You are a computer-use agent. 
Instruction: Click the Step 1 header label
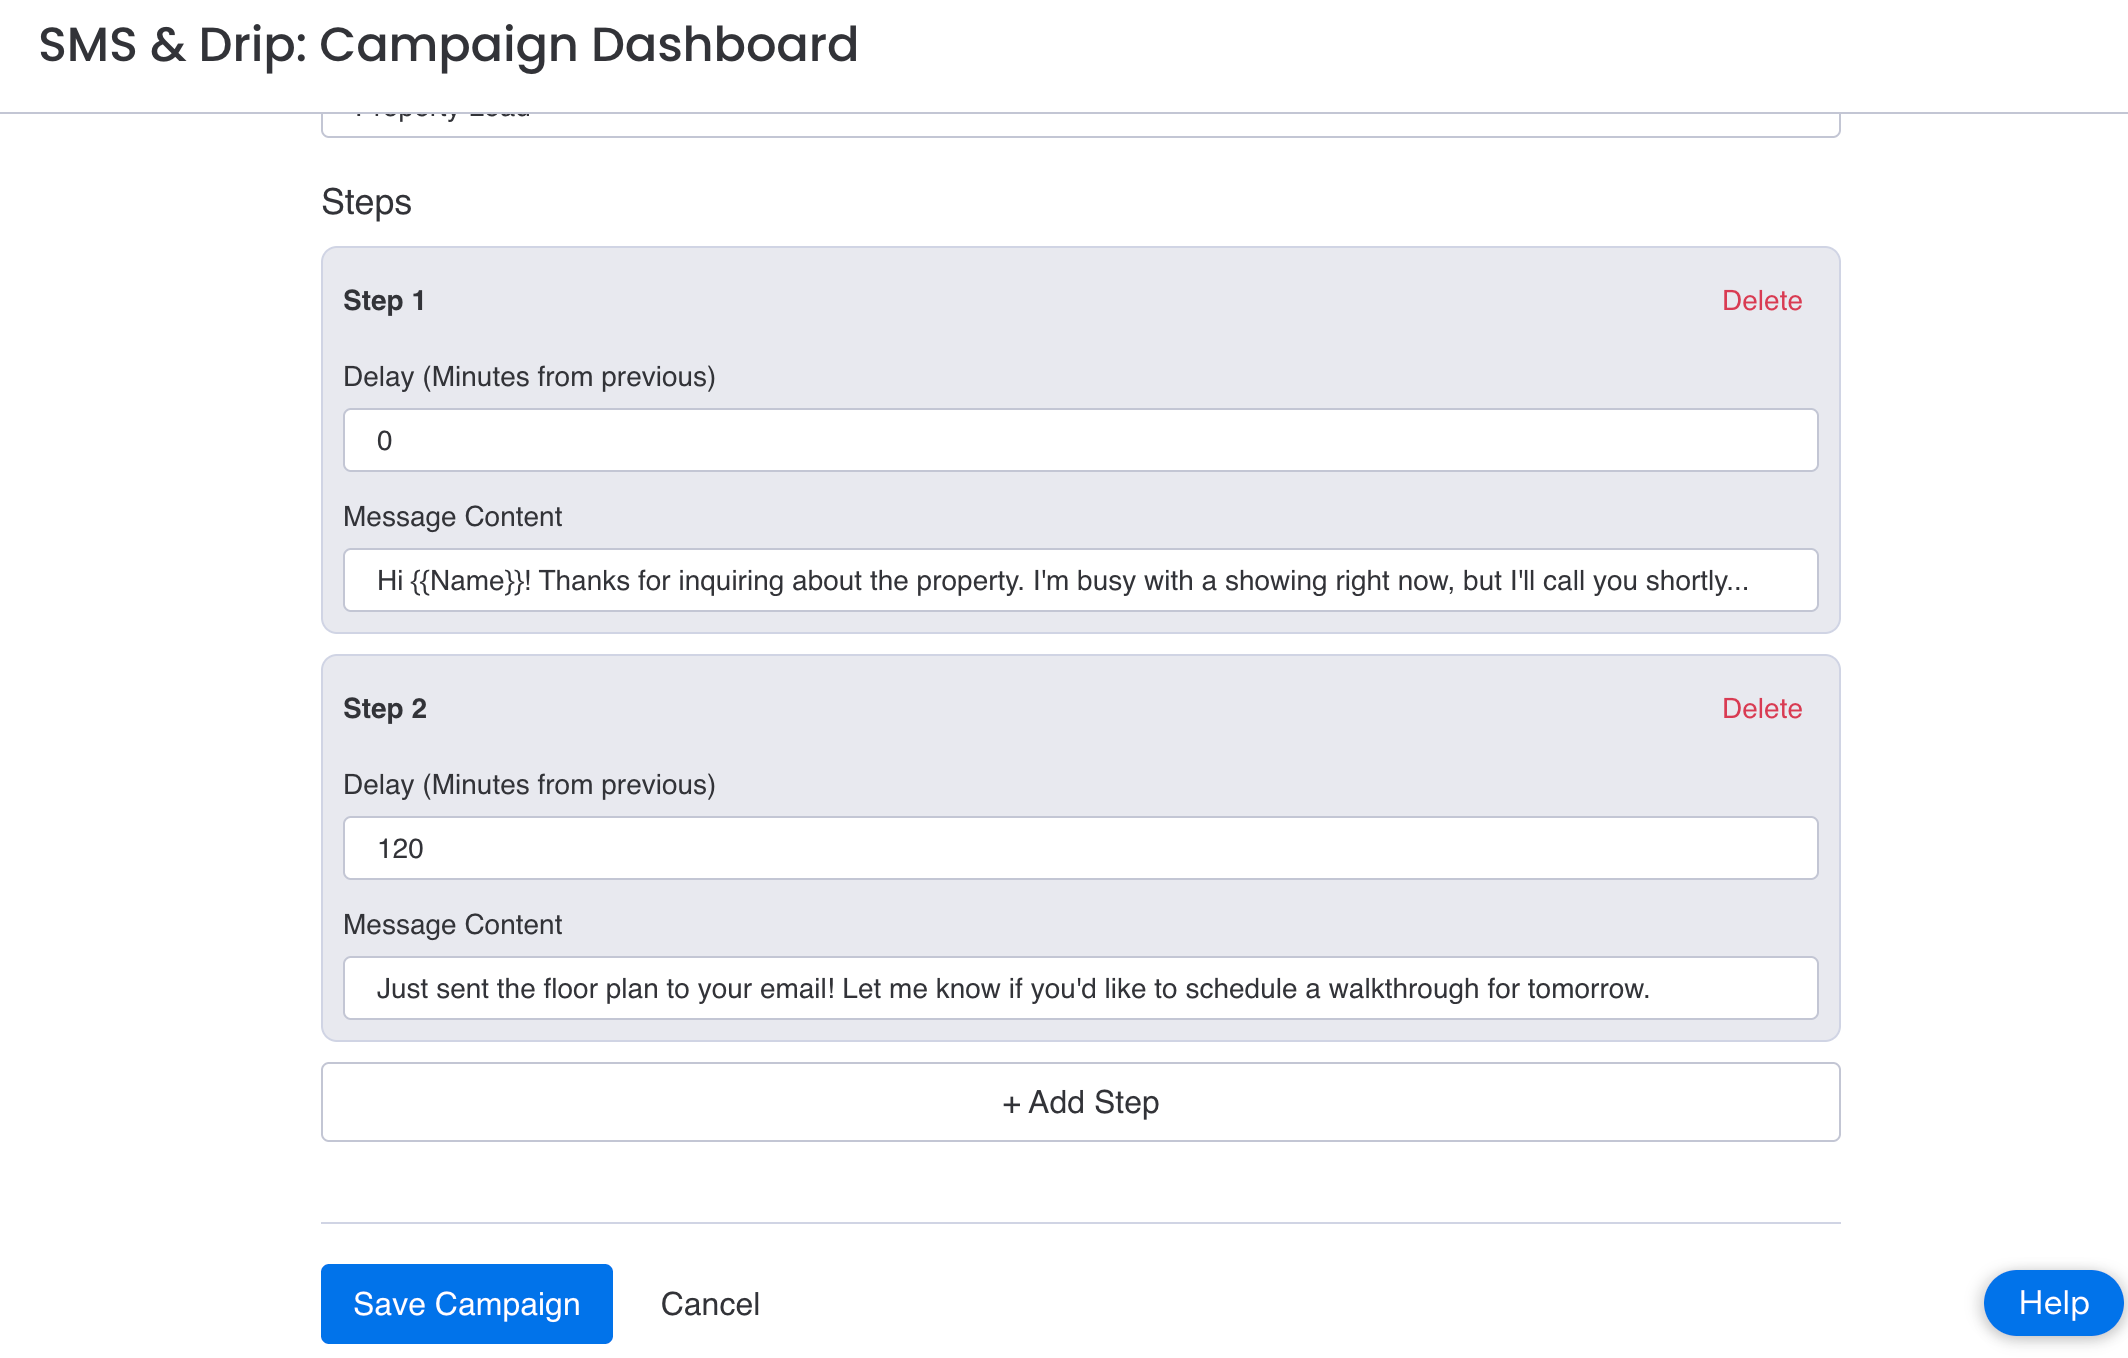click(x=385, y=300)
